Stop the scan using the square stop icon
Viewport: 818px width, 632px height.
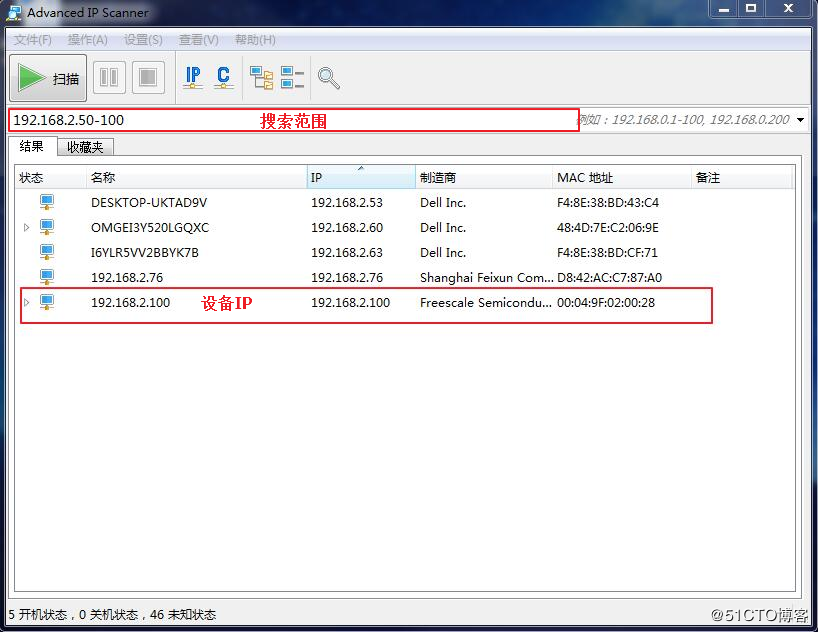148,78
